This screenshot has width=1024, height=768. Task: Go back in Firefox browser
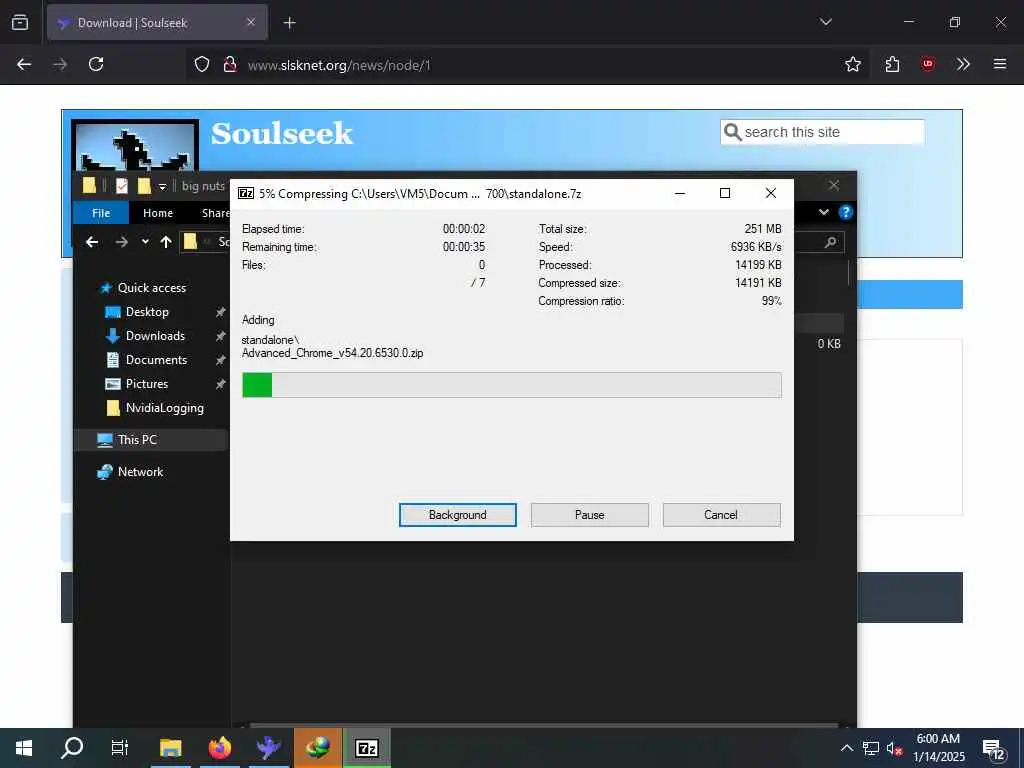[24, 64]
